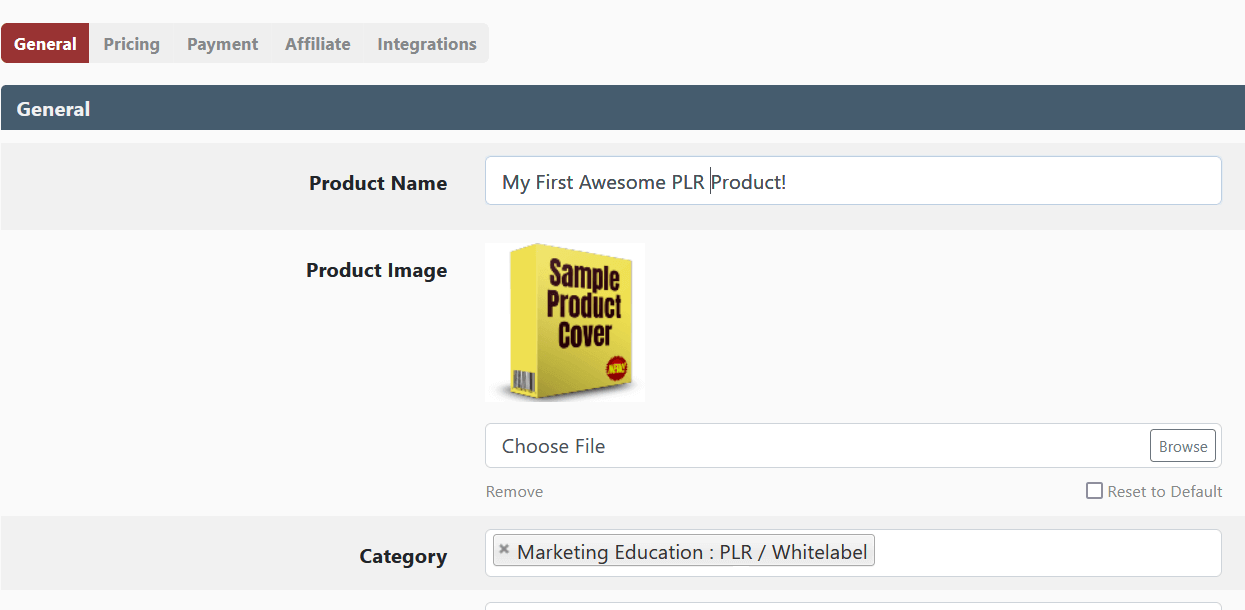Focus the Product Name text field
This screenshot has height=610, width=1245.
(x=950, y=181)
